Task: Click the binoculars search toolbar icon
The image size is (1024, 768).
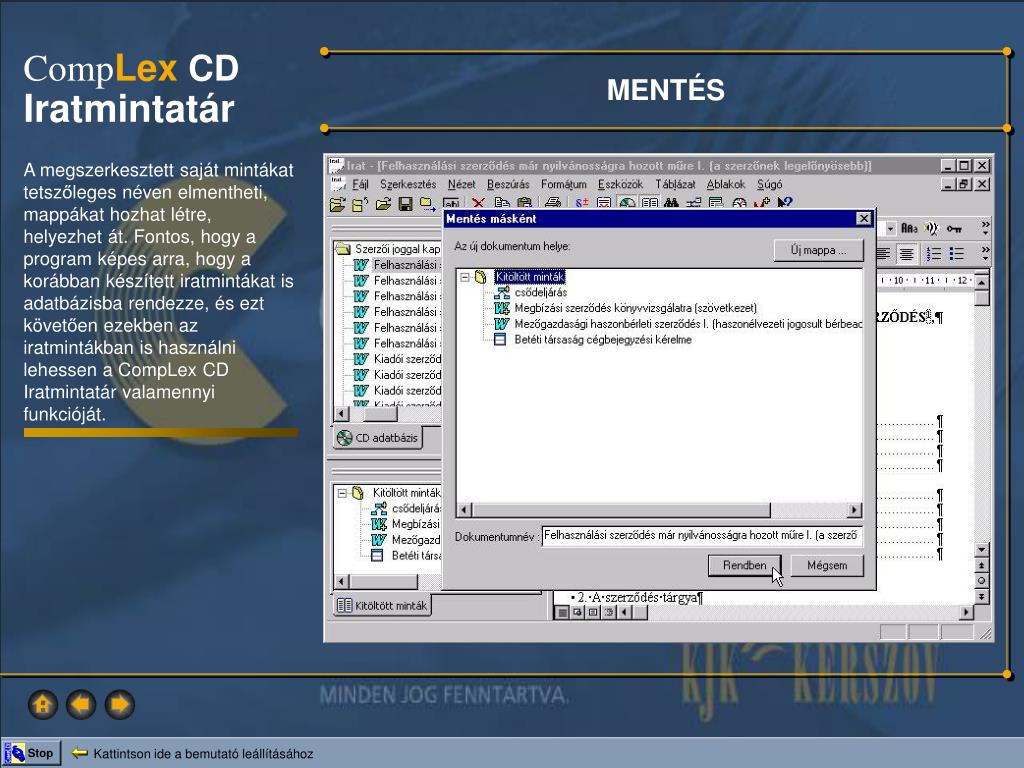Action: tap(671, 204)
